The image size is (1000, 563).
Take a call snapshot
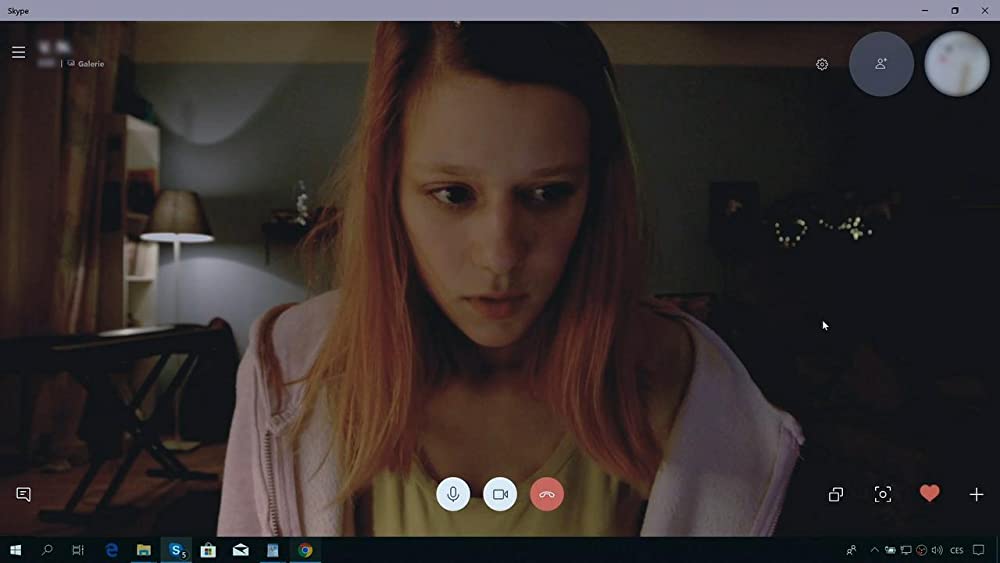click(x=883, y=494)
